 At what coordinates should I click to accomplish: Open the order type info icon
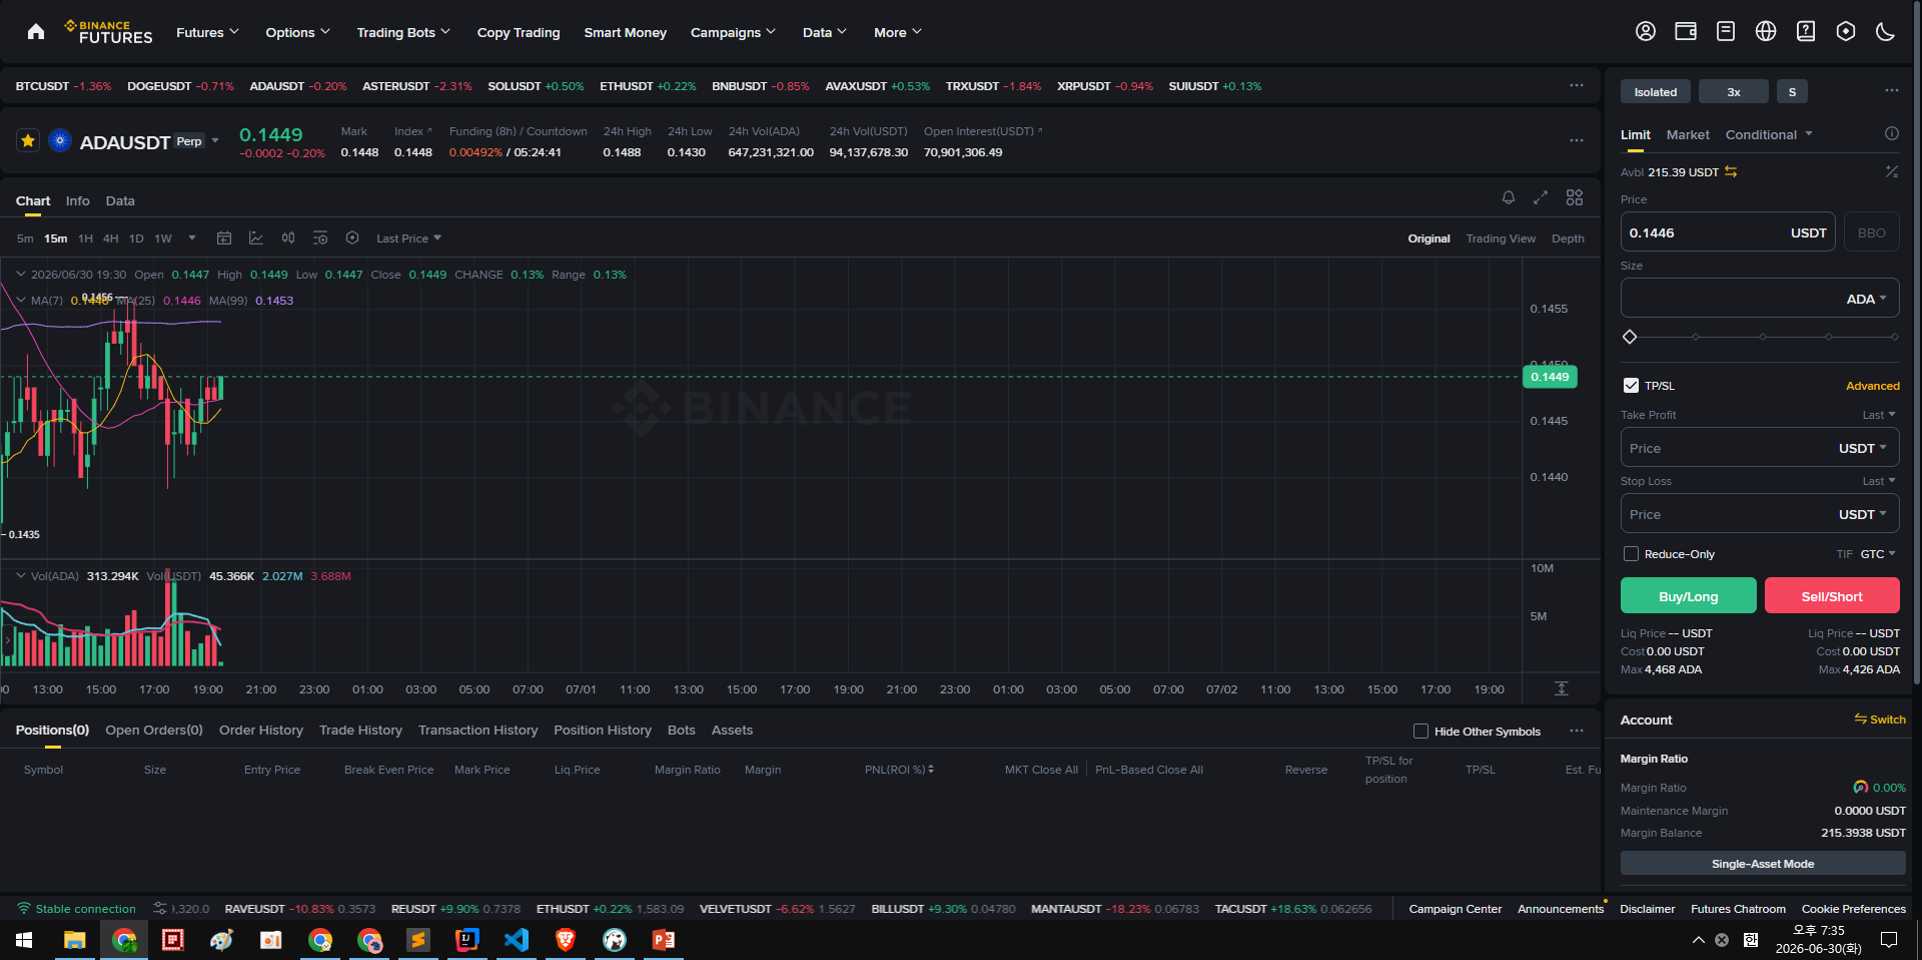pos(1891,134)
